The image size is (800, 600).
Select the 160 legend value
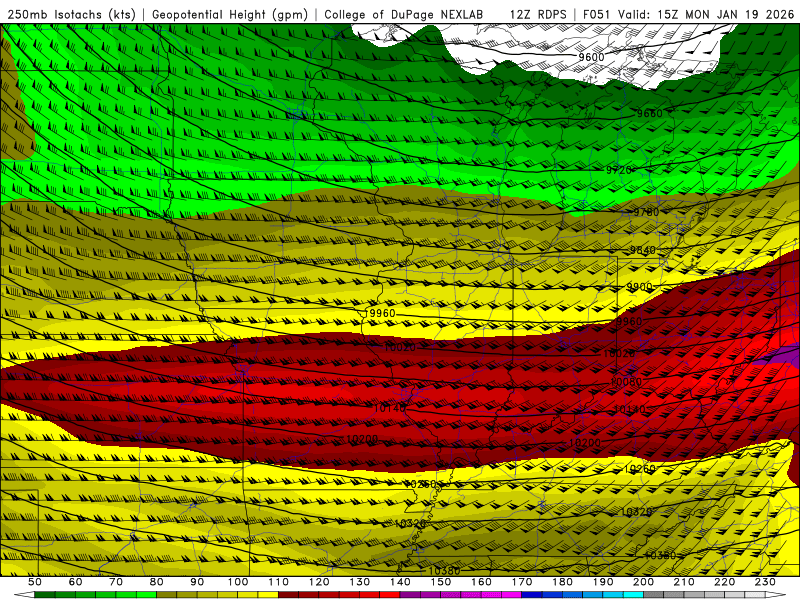tap(482, 582)
